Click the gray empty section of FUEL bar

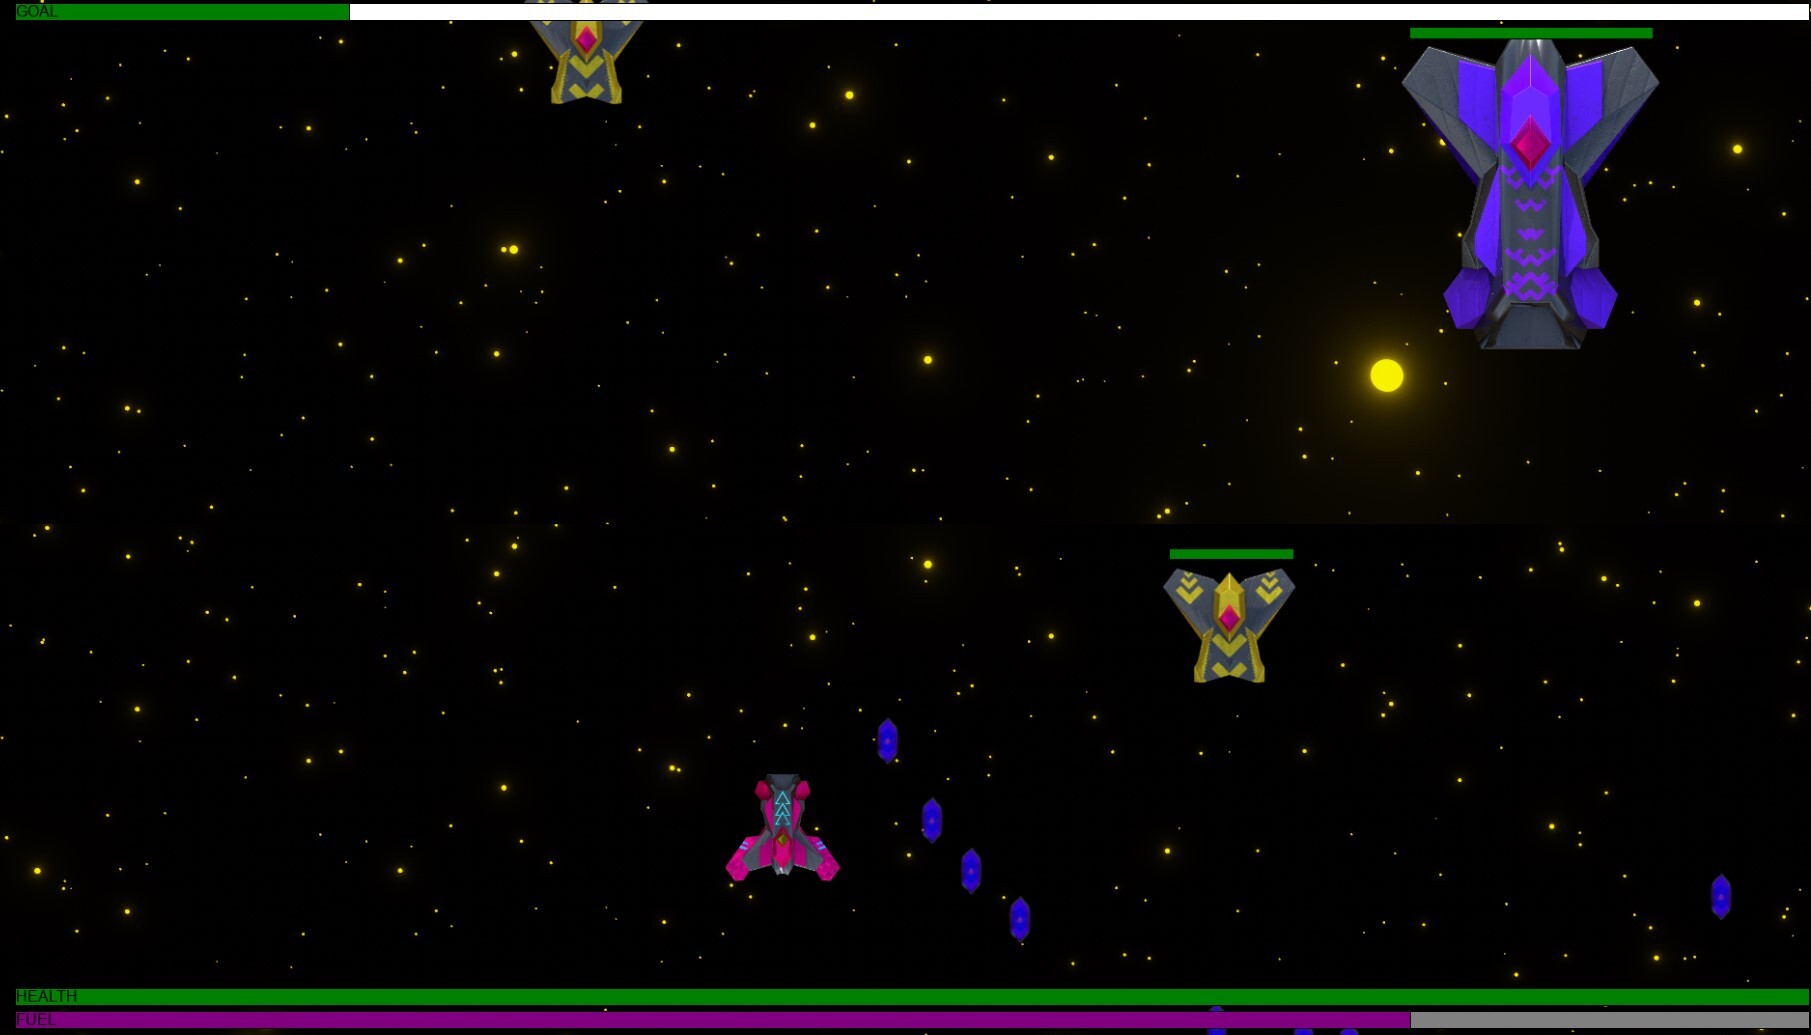point(1608,1020)
